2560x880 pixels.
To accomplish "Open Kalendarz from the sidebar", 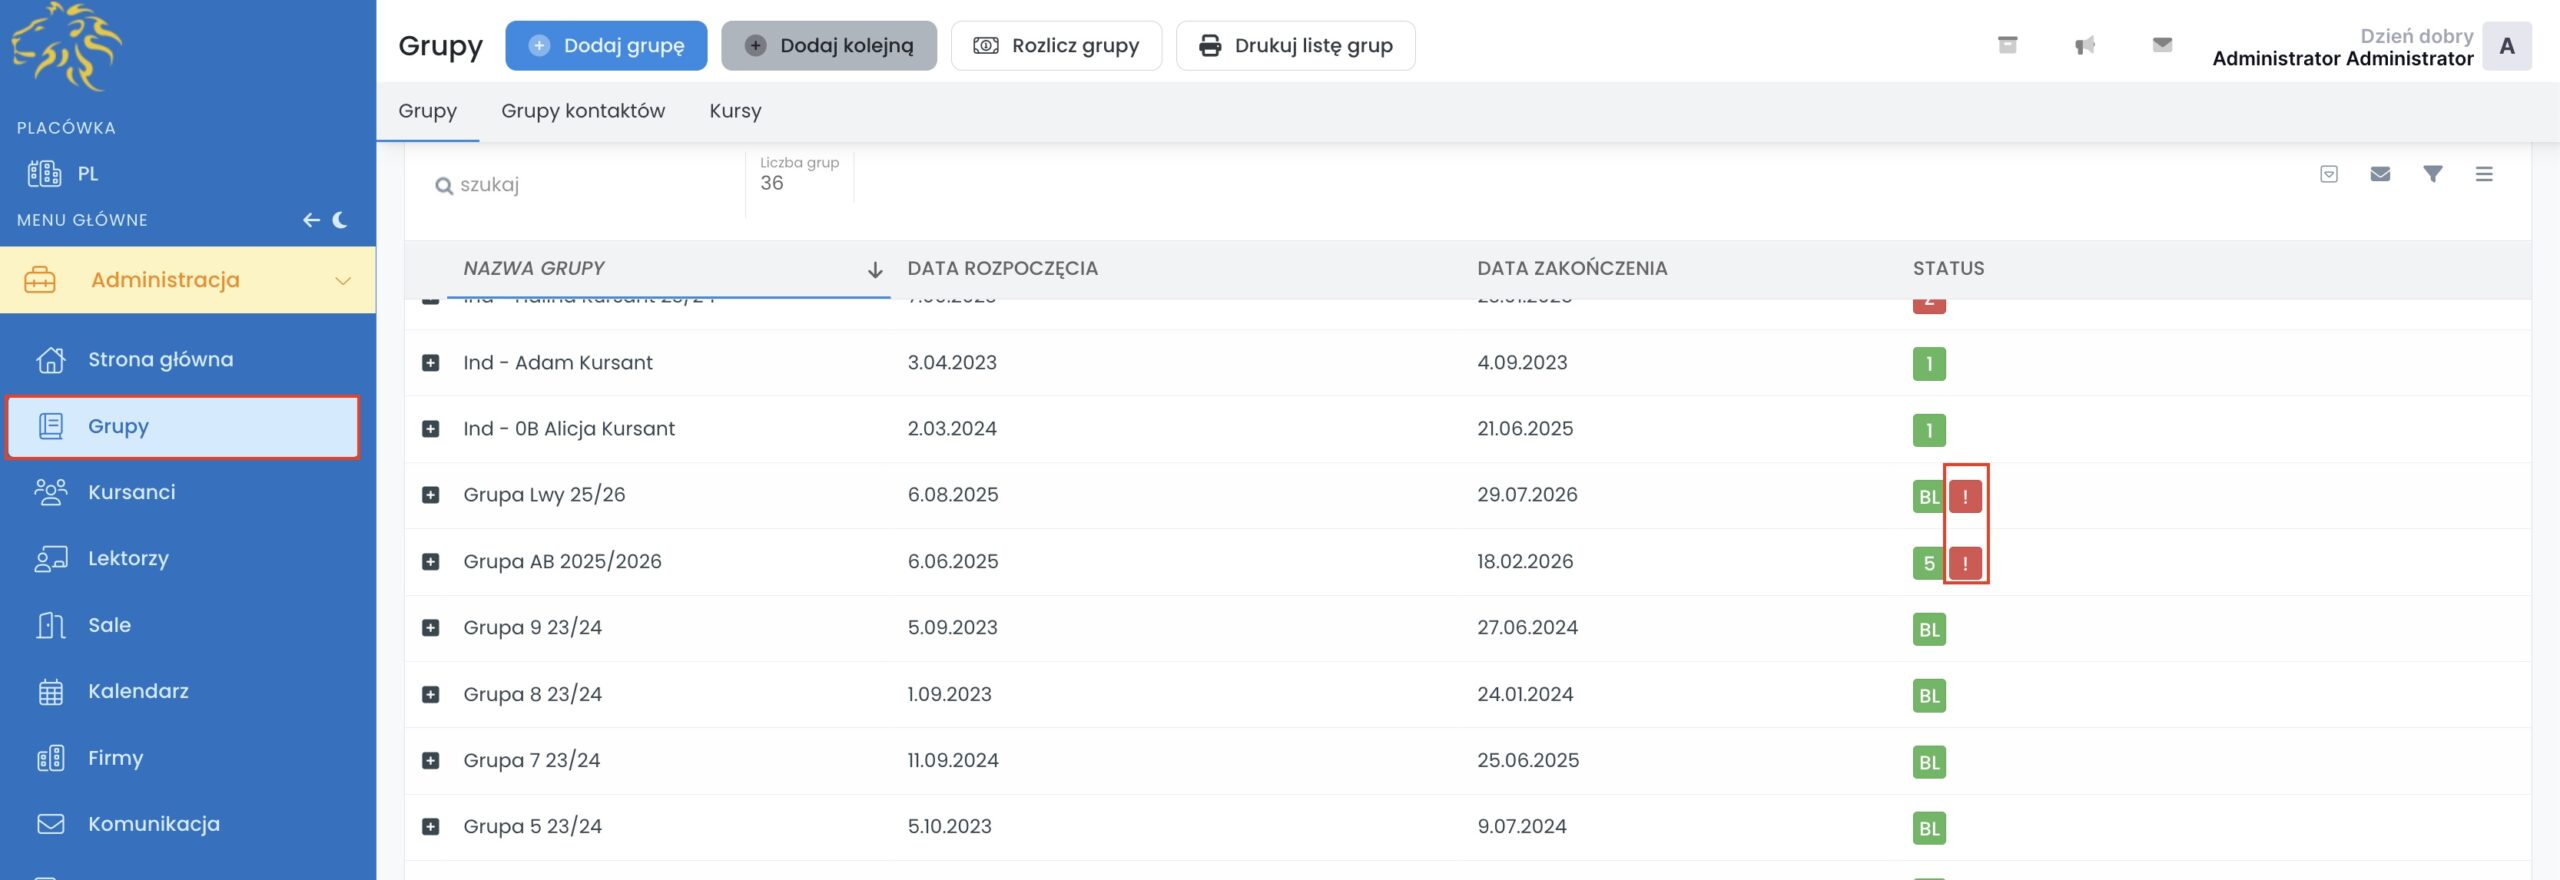I will [138, 691].
